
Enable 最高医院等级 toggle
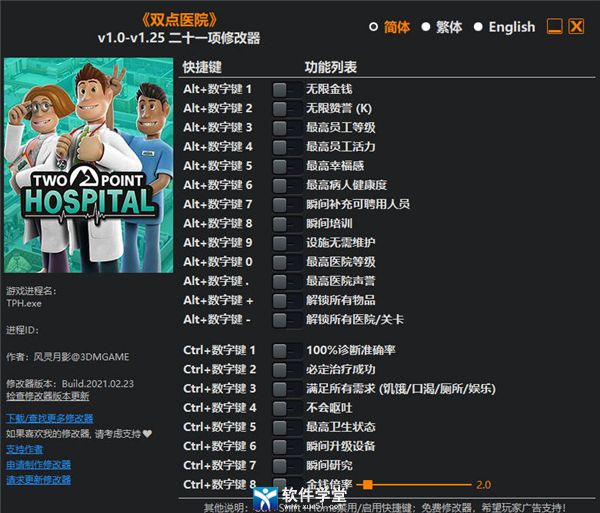287,262
